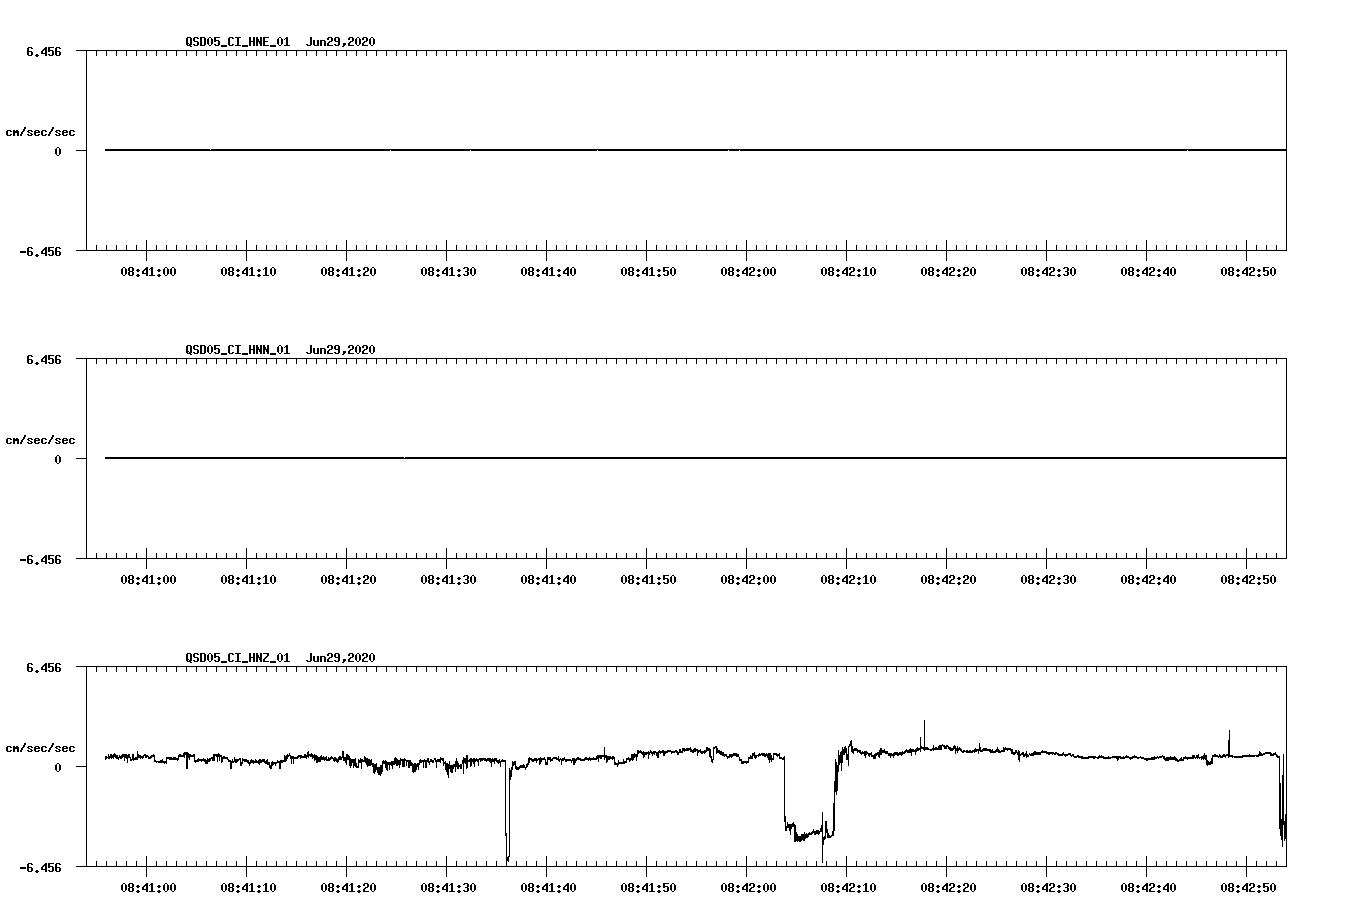The width and height of the screenshot is (1358, 924).
Task: Click the upward spike near 08:42:48 on HNZ trace
Action: (1229, 742)
